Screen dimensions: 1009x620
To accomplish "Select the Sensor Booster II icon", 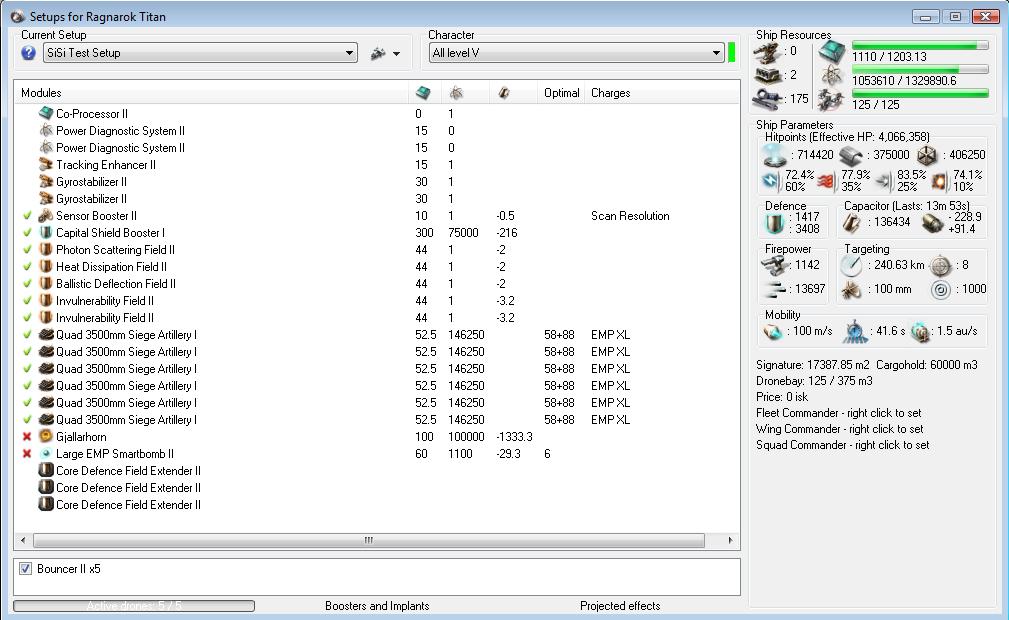I will click(x=46, y=216).
